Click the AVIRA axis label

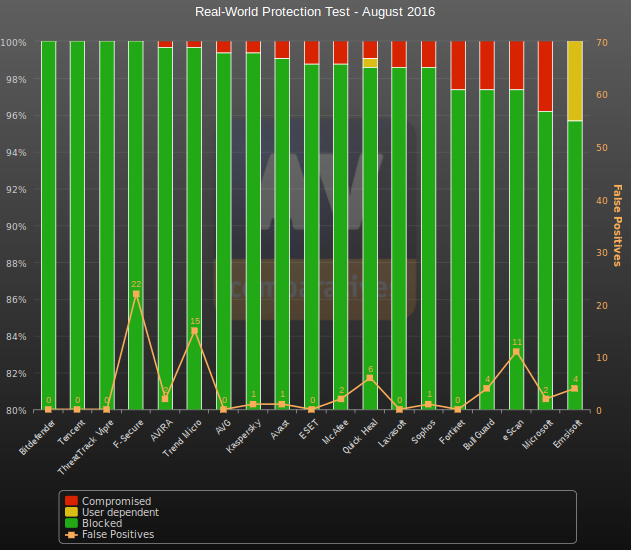tap(161, 430)
